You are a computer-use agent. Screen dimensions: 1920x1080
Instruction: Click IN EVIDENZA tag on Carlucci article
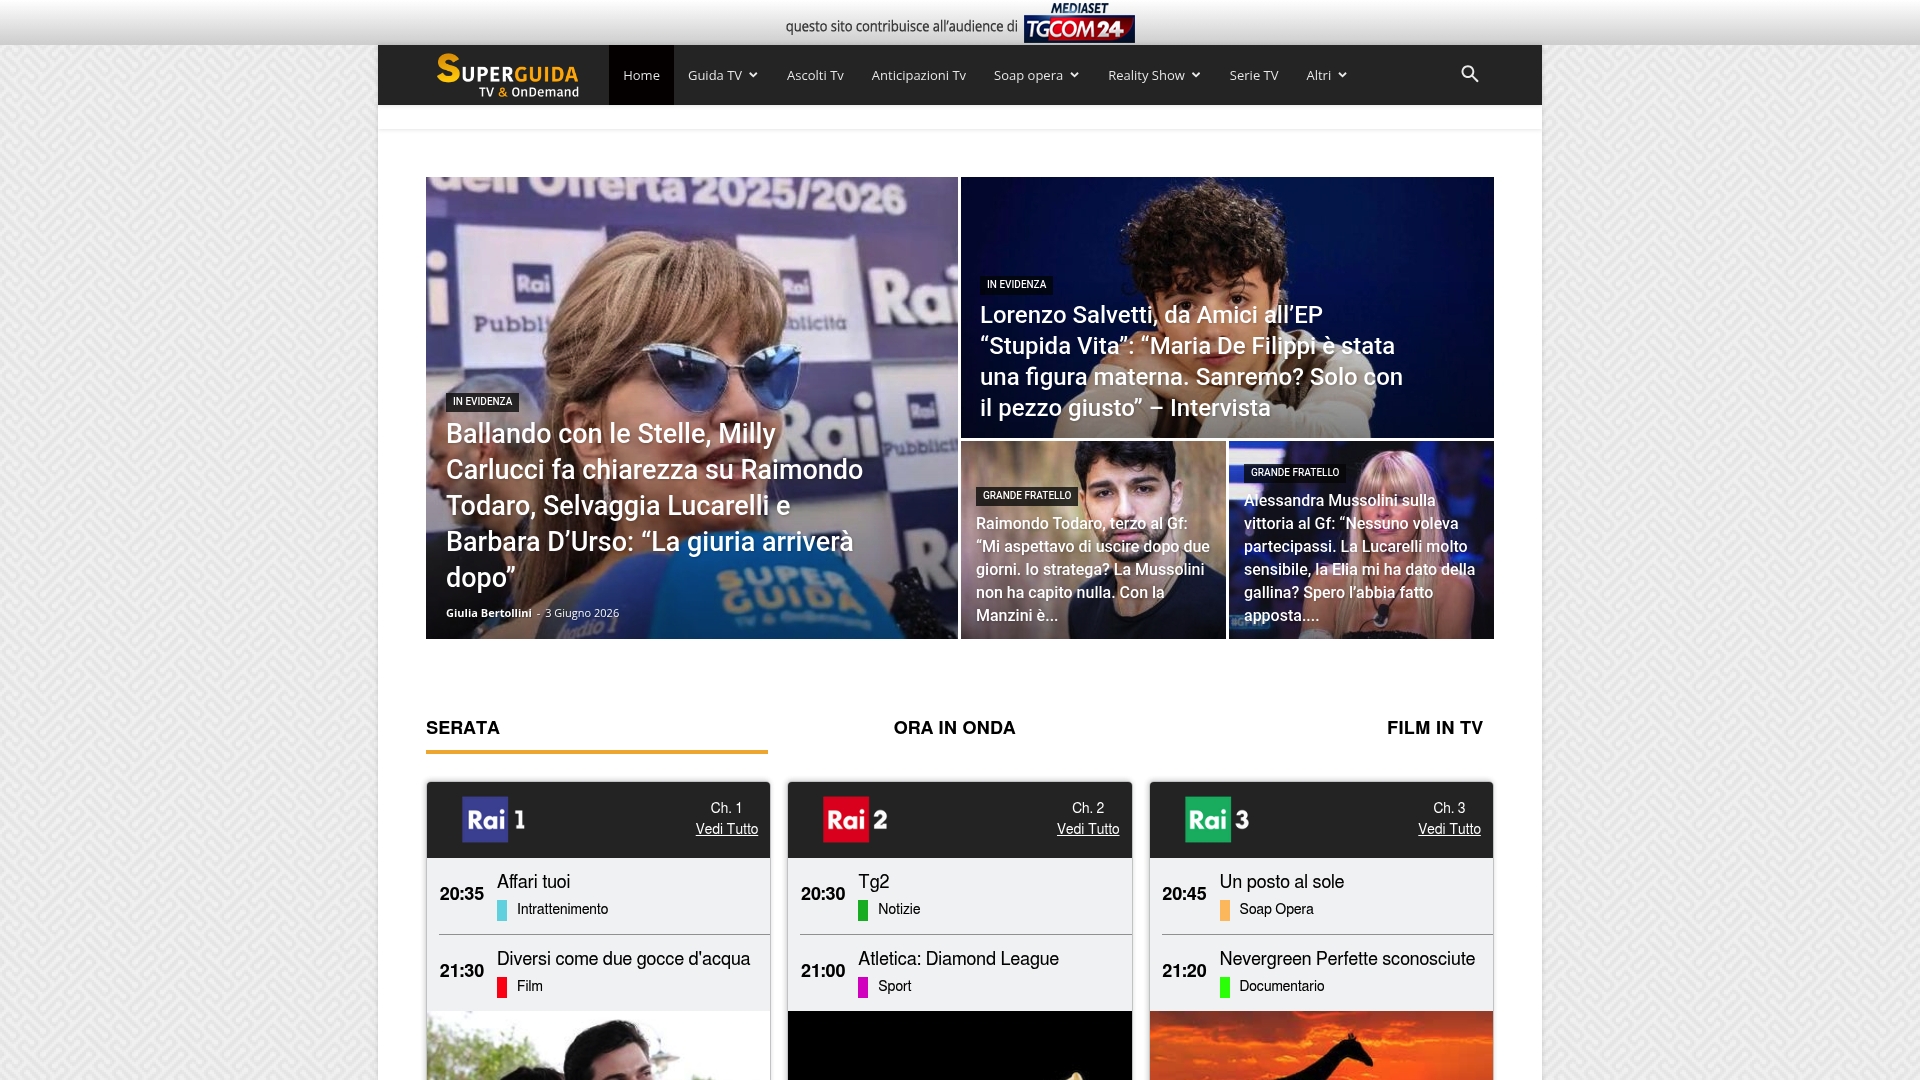[482, 402]
